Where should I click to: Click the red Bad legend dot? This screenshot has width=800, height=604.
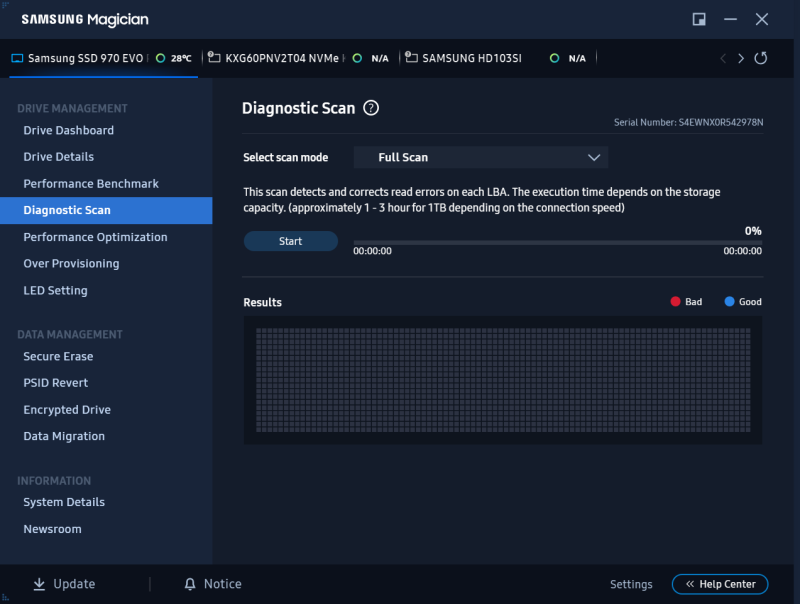(675, 301)
